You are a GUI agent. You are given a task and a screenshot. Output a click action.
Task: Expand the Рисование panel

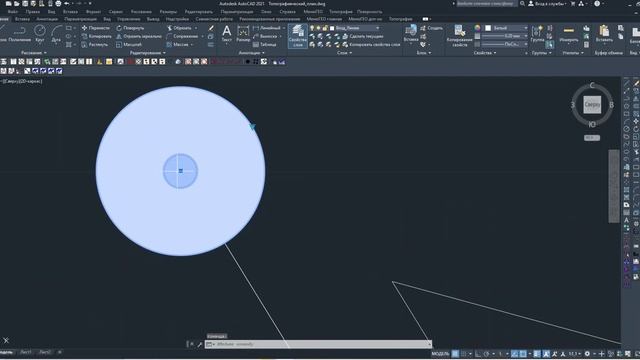[x=33, y=53]
